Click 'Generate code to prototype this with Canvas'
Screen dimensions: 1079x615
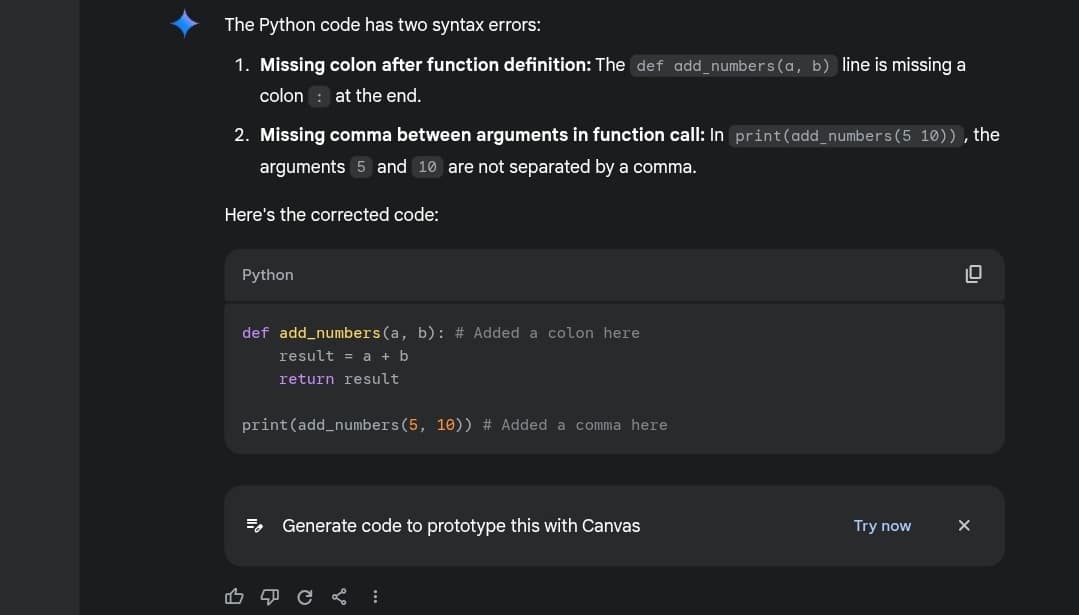point(461,526)
